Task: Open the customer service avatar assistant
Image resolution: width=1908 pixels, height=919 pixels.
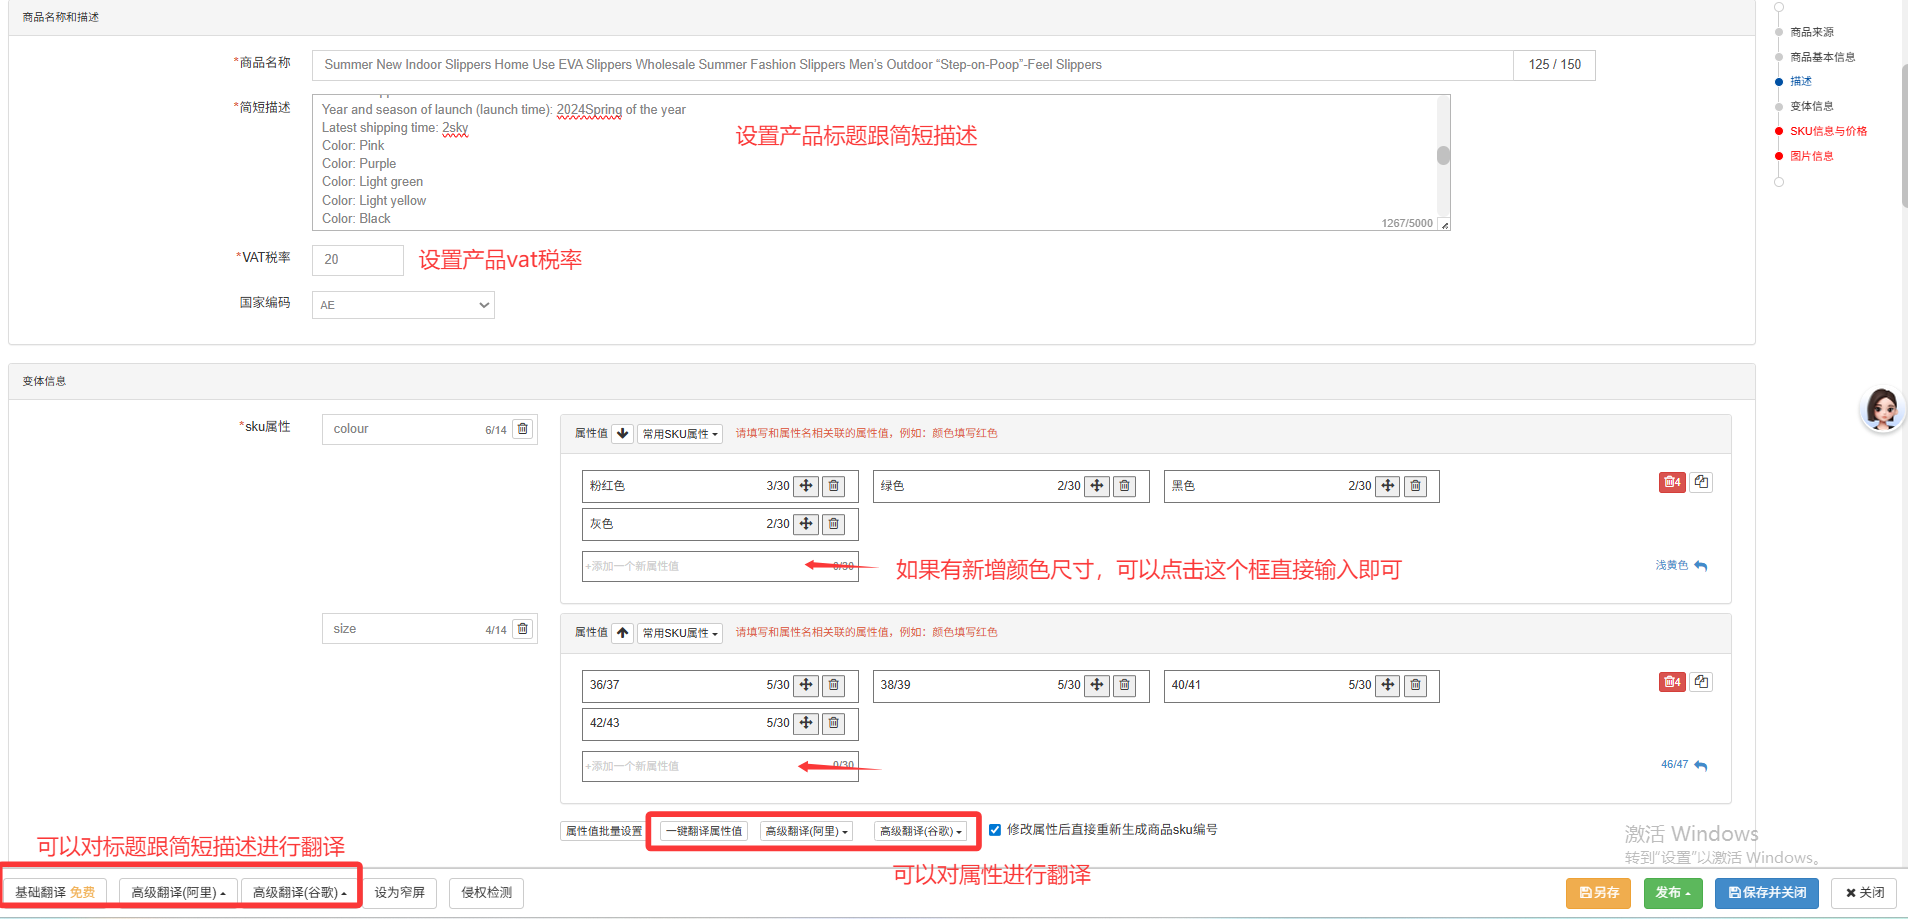Action: (x=1882, y=409)
